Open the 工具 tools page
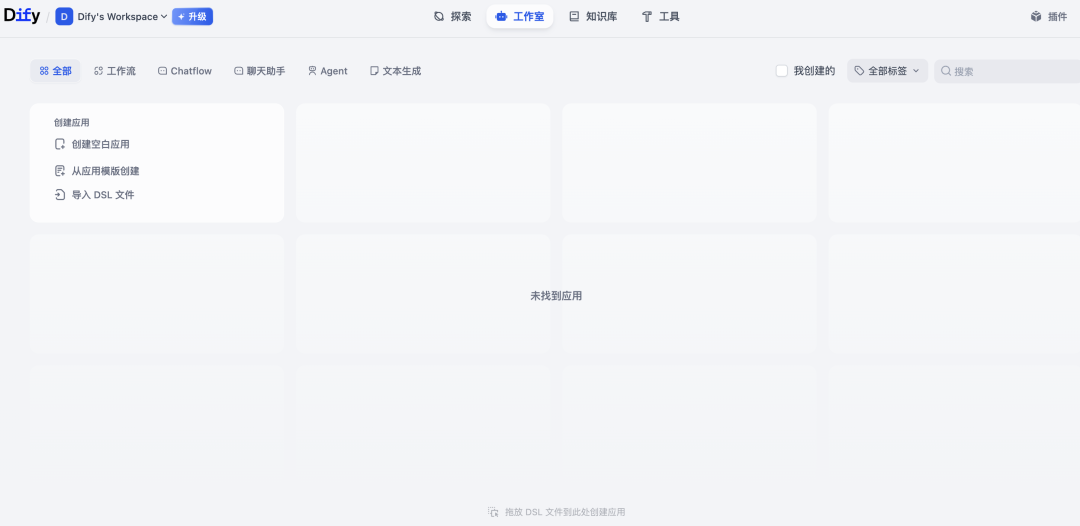 pos(660,17)
